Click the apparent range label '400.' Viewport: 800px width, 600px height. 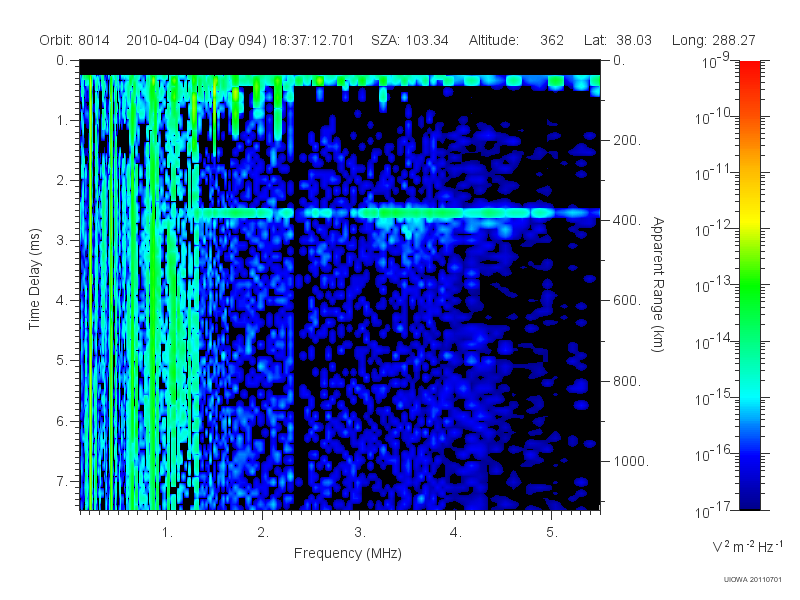coord(627,220)
